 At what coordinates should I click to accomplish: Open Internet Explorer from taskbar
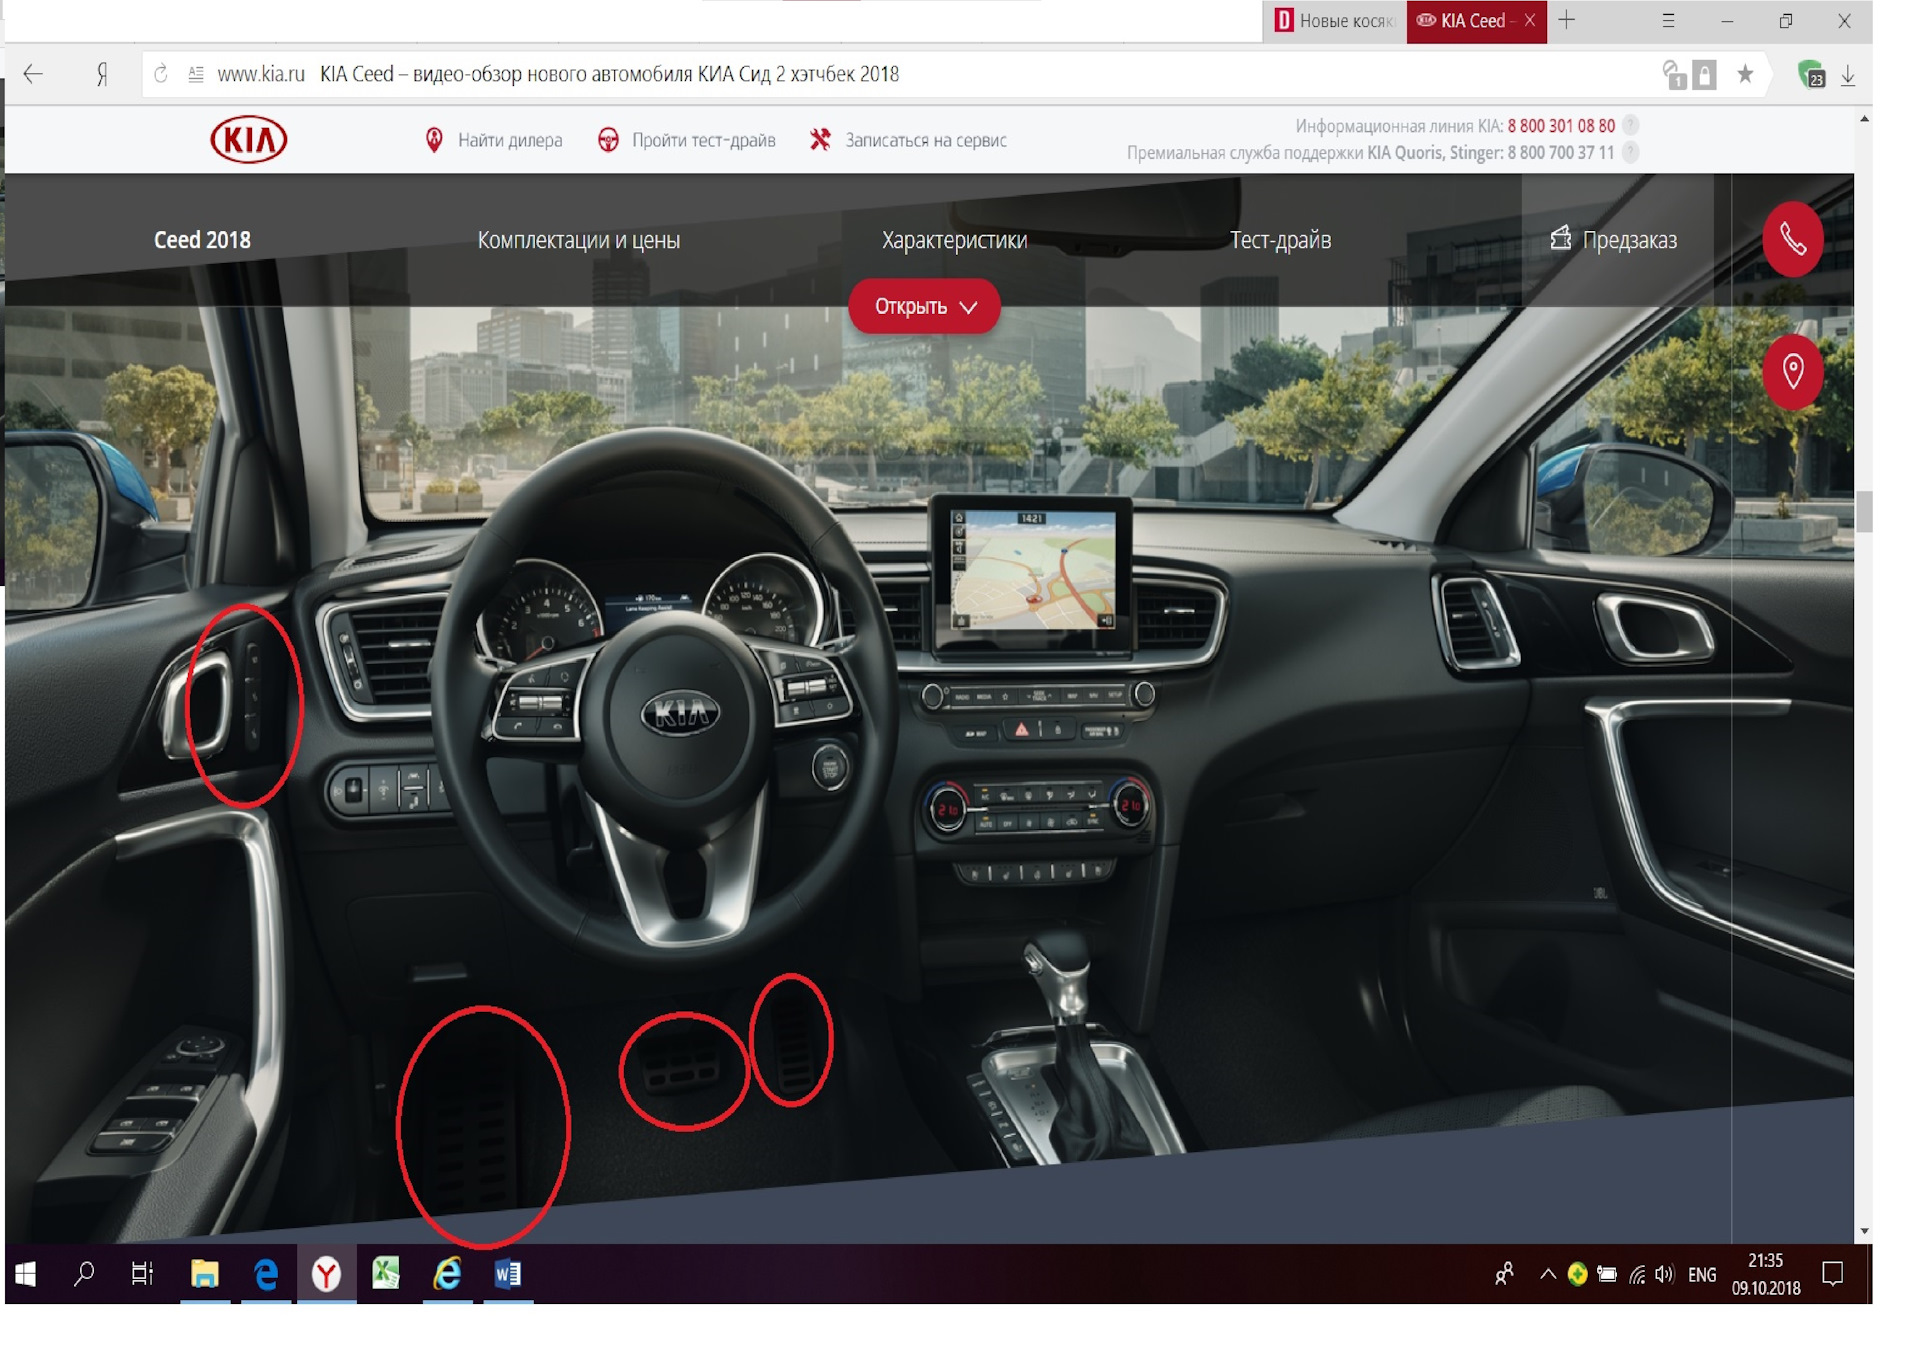pyautogui.click(x=447, y=1273)
